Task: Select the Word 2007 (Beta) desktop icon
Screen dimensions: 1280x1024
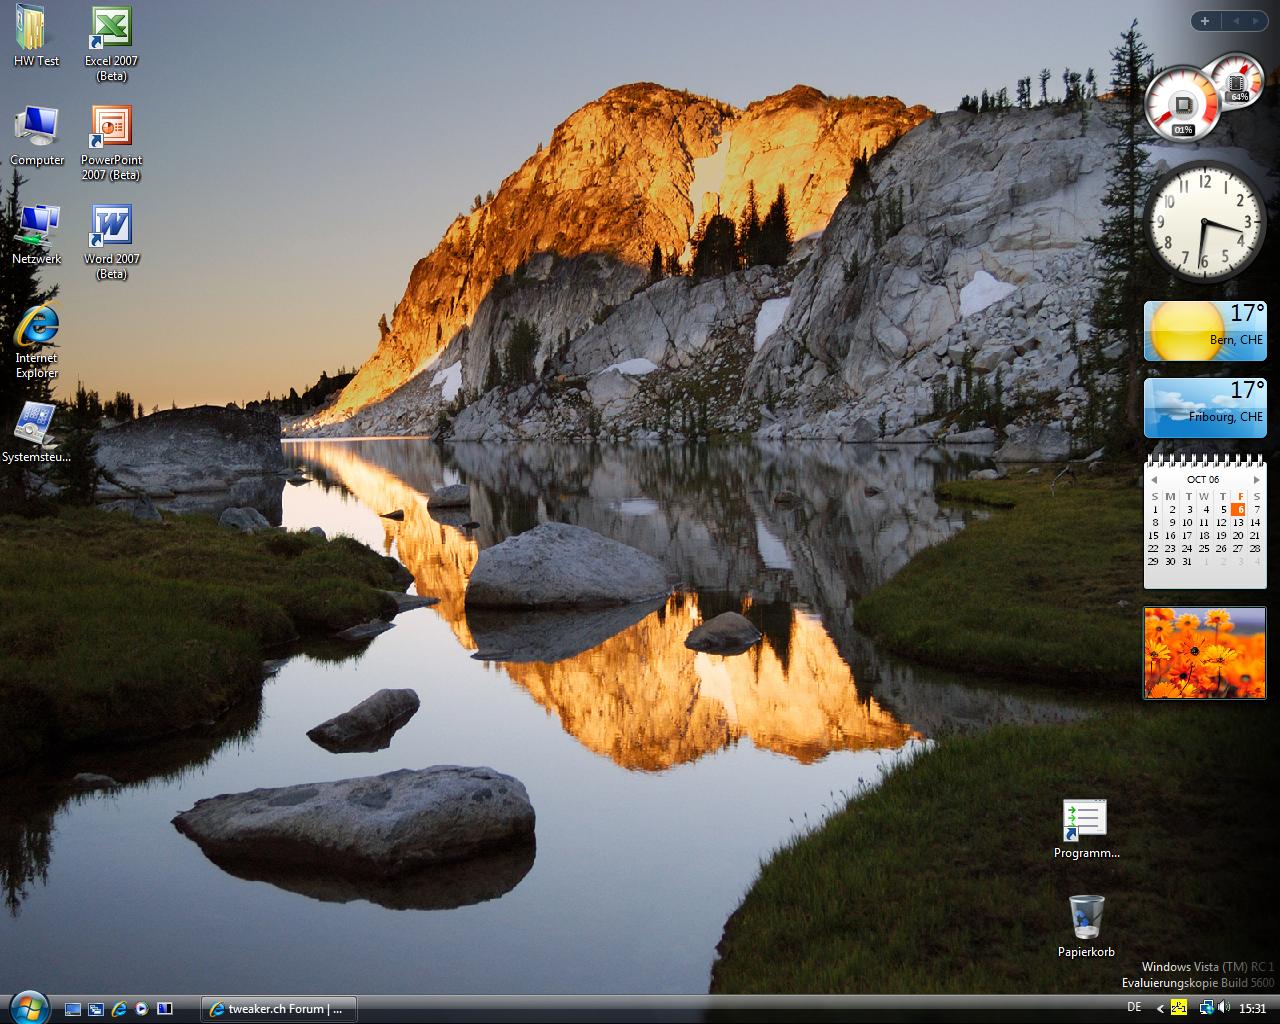Action: click(111, 227)
